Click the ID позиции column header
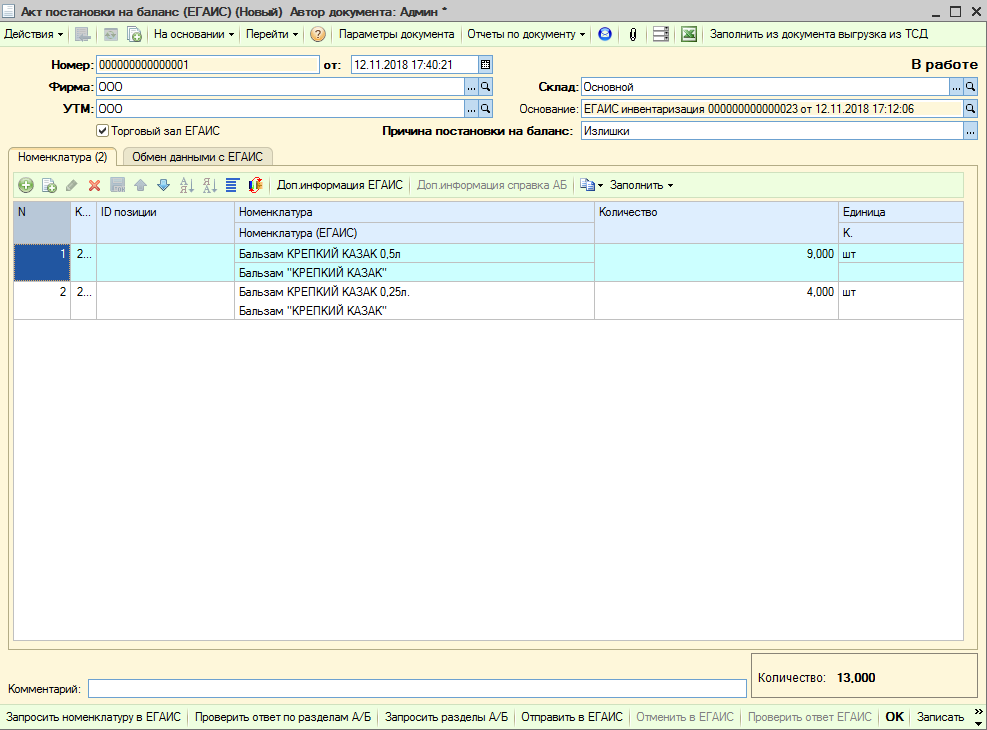Screen dimensions: 987x730 coord(165,222)
